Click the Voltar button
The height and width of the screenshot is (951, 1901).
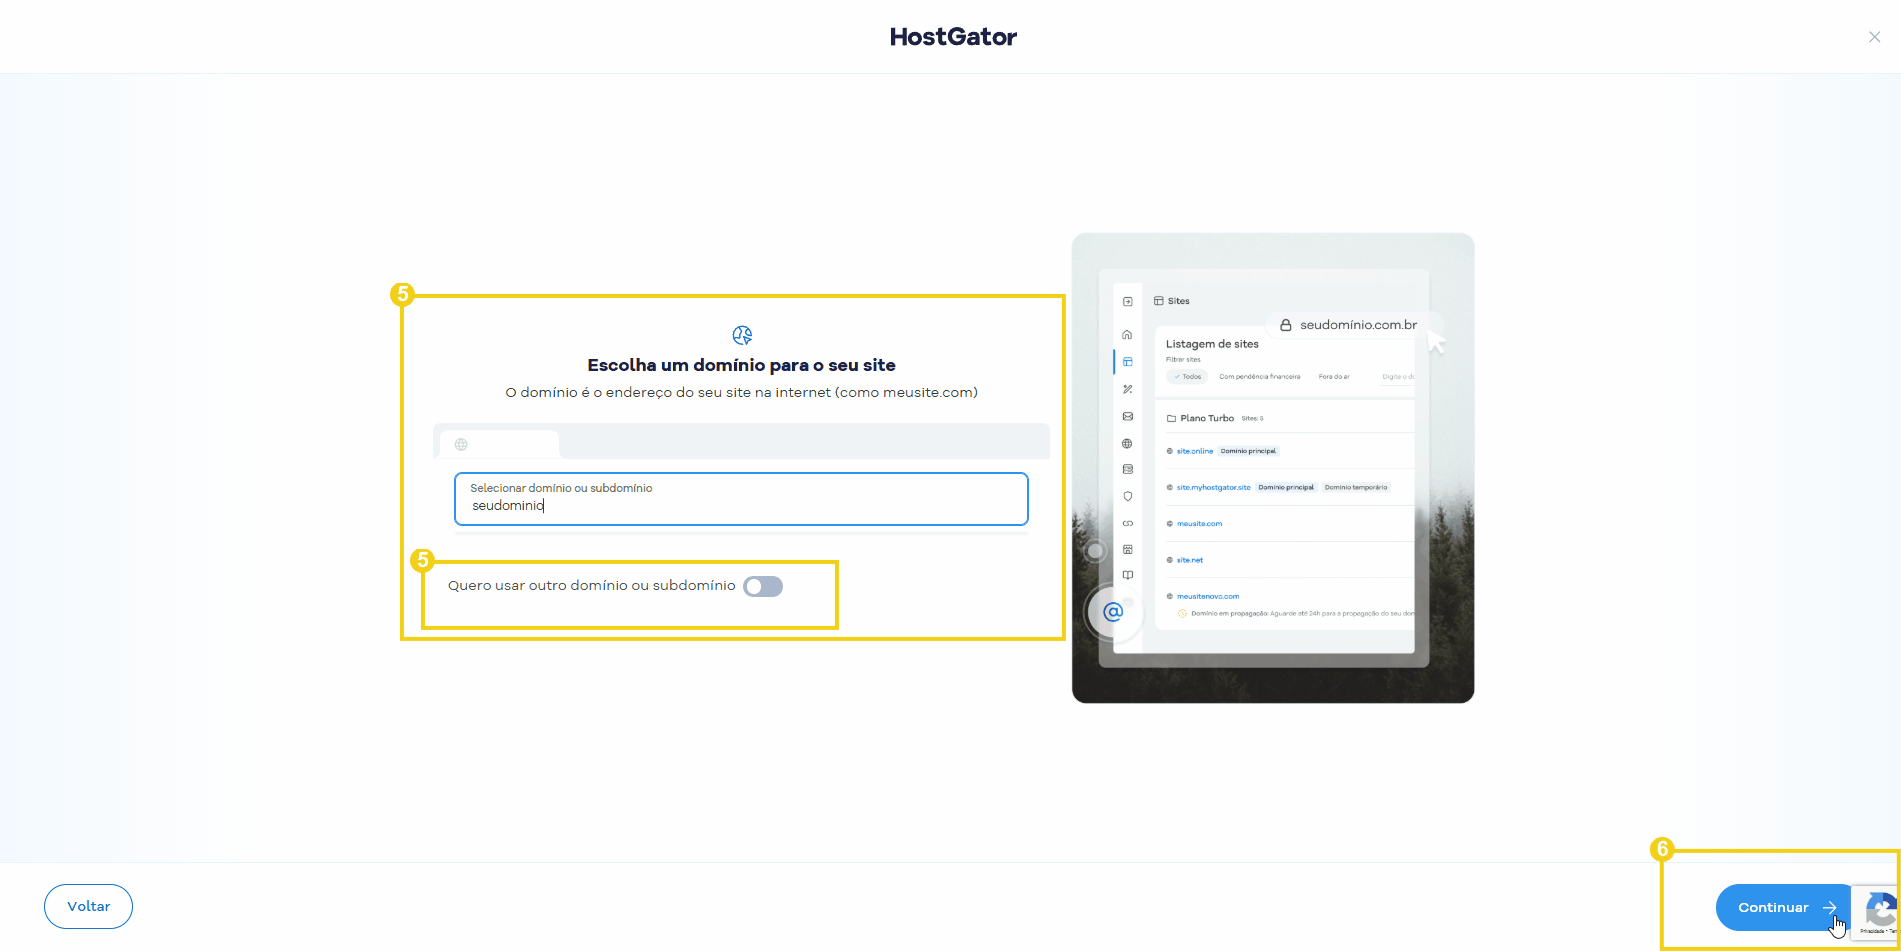[88, 906]
